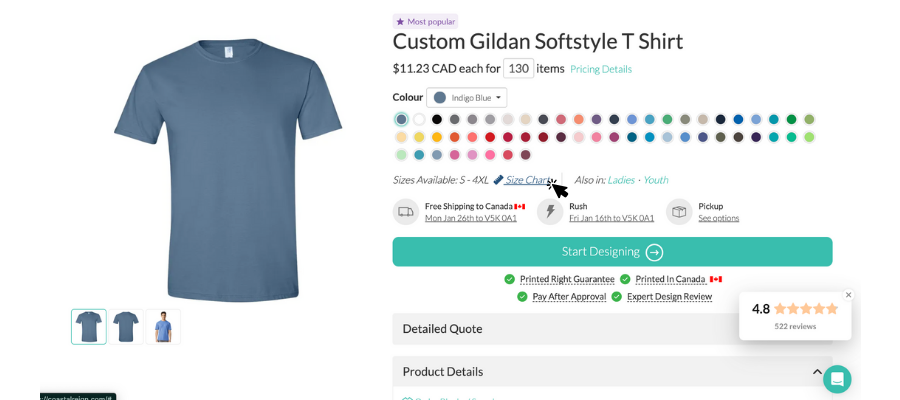Select the white colour swatch
This screenshot has width=900, height=400.
[419, 120]
